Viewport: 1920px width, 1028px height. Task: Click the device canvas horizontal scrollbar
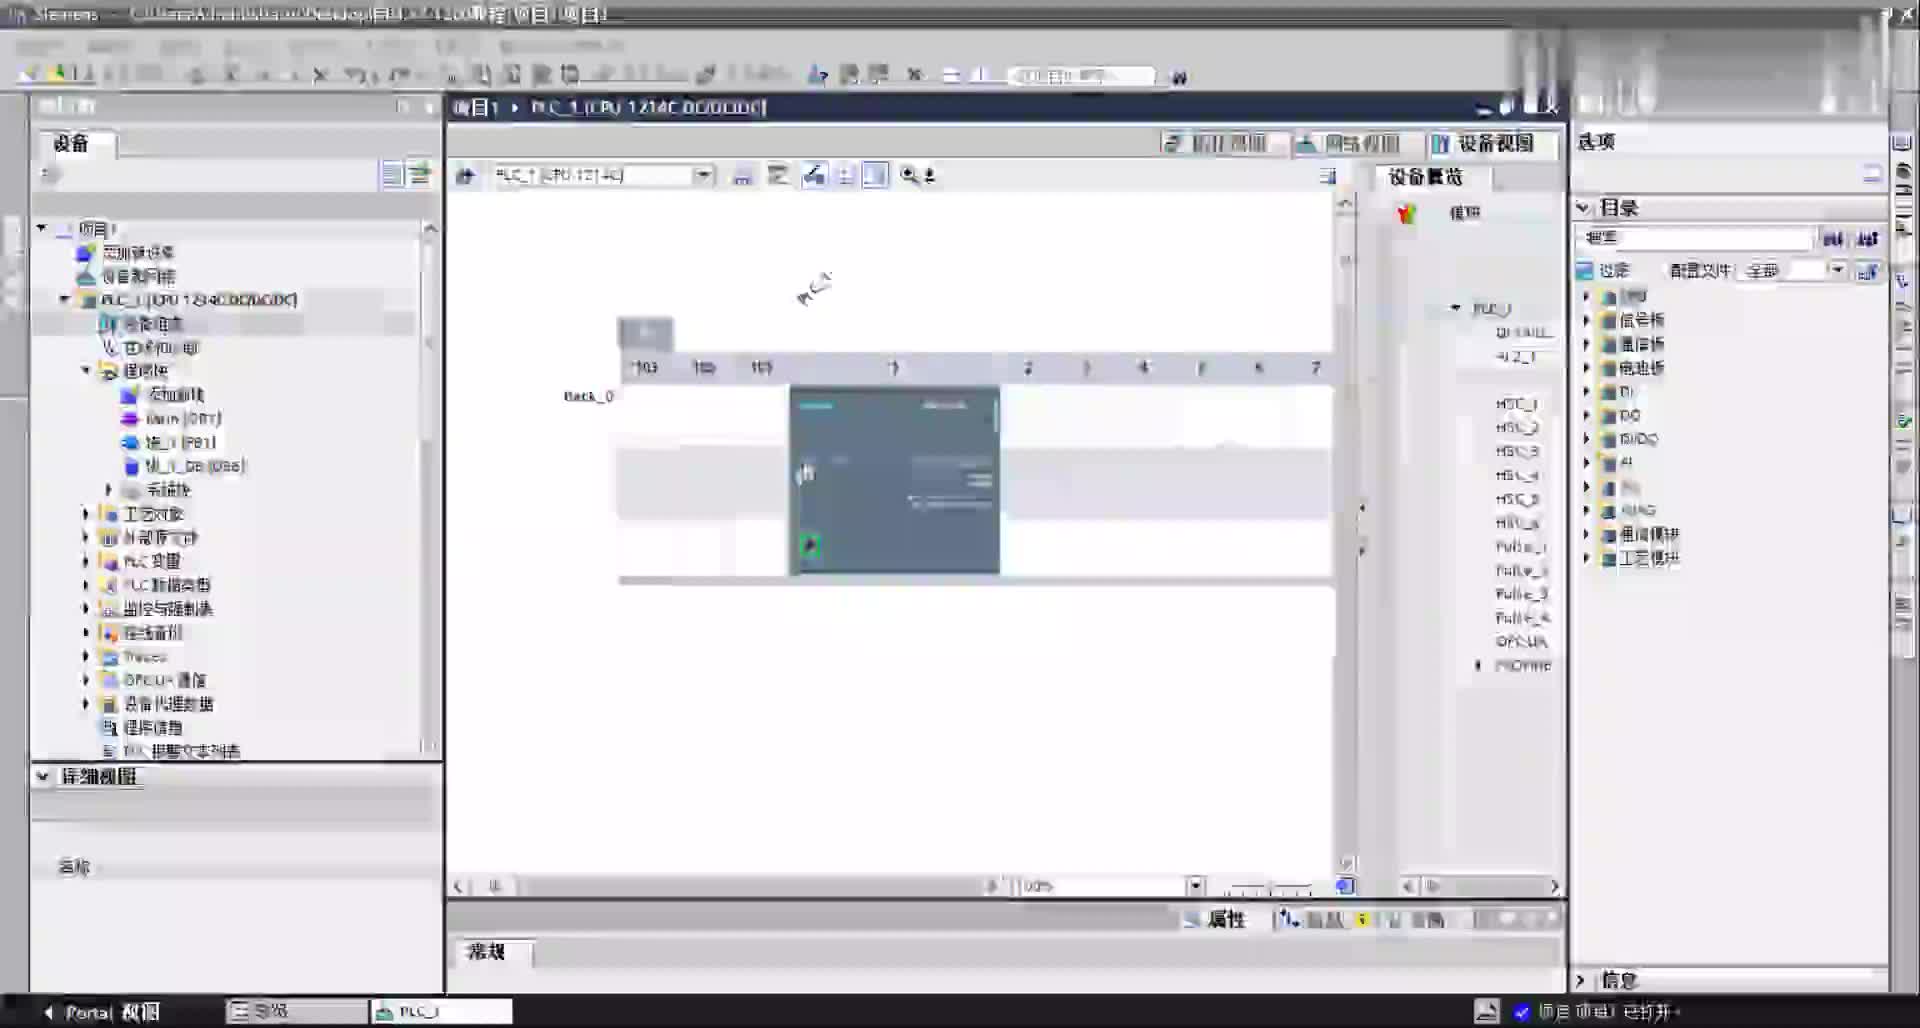[740, 886]
